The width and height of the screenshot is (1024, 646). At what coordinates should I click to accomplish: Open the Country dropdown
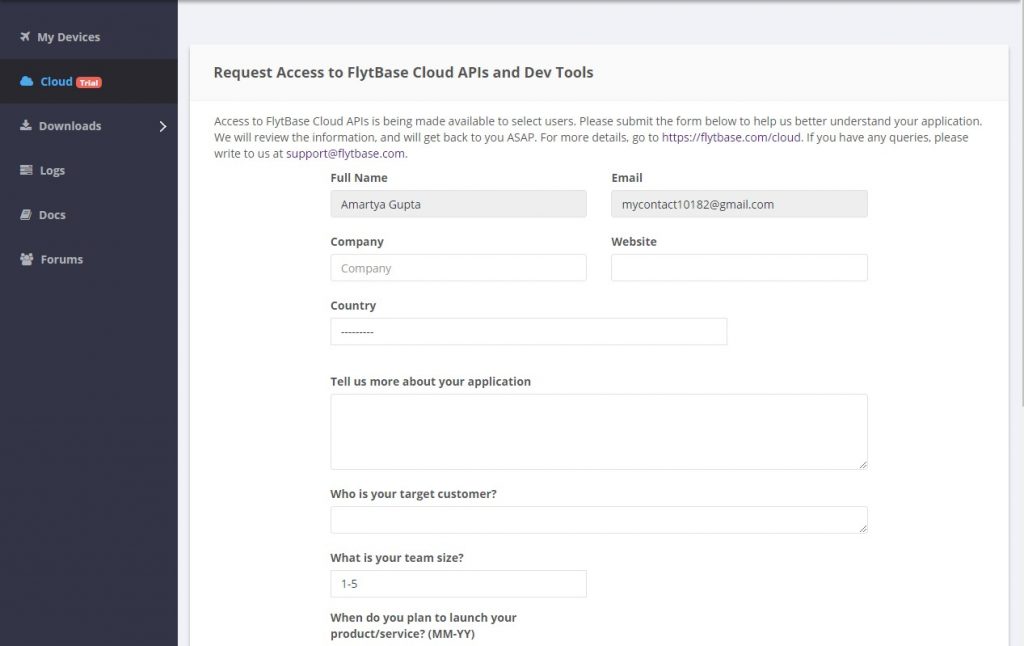(x=528, y=332)
